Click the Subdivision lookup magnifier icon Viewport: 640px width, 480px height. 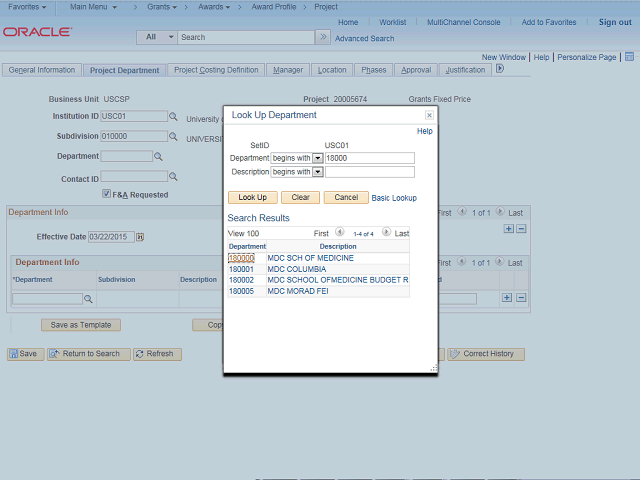click(x=173, y=136)
